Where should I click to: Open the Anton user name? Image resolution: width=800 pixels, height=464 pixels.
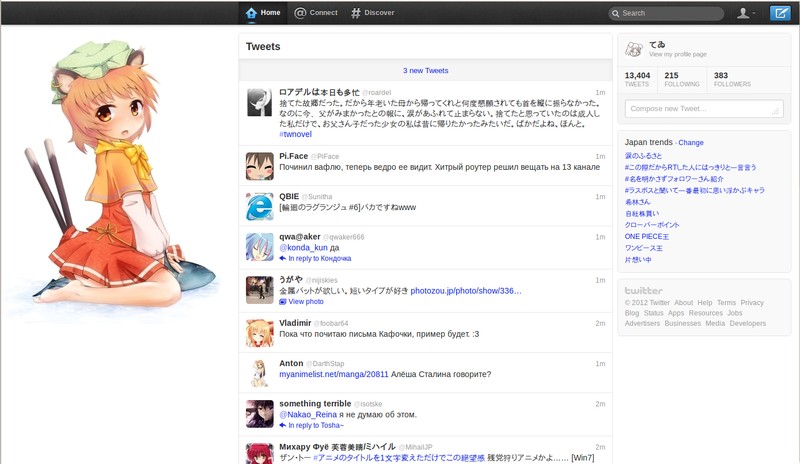coord(291,363)
